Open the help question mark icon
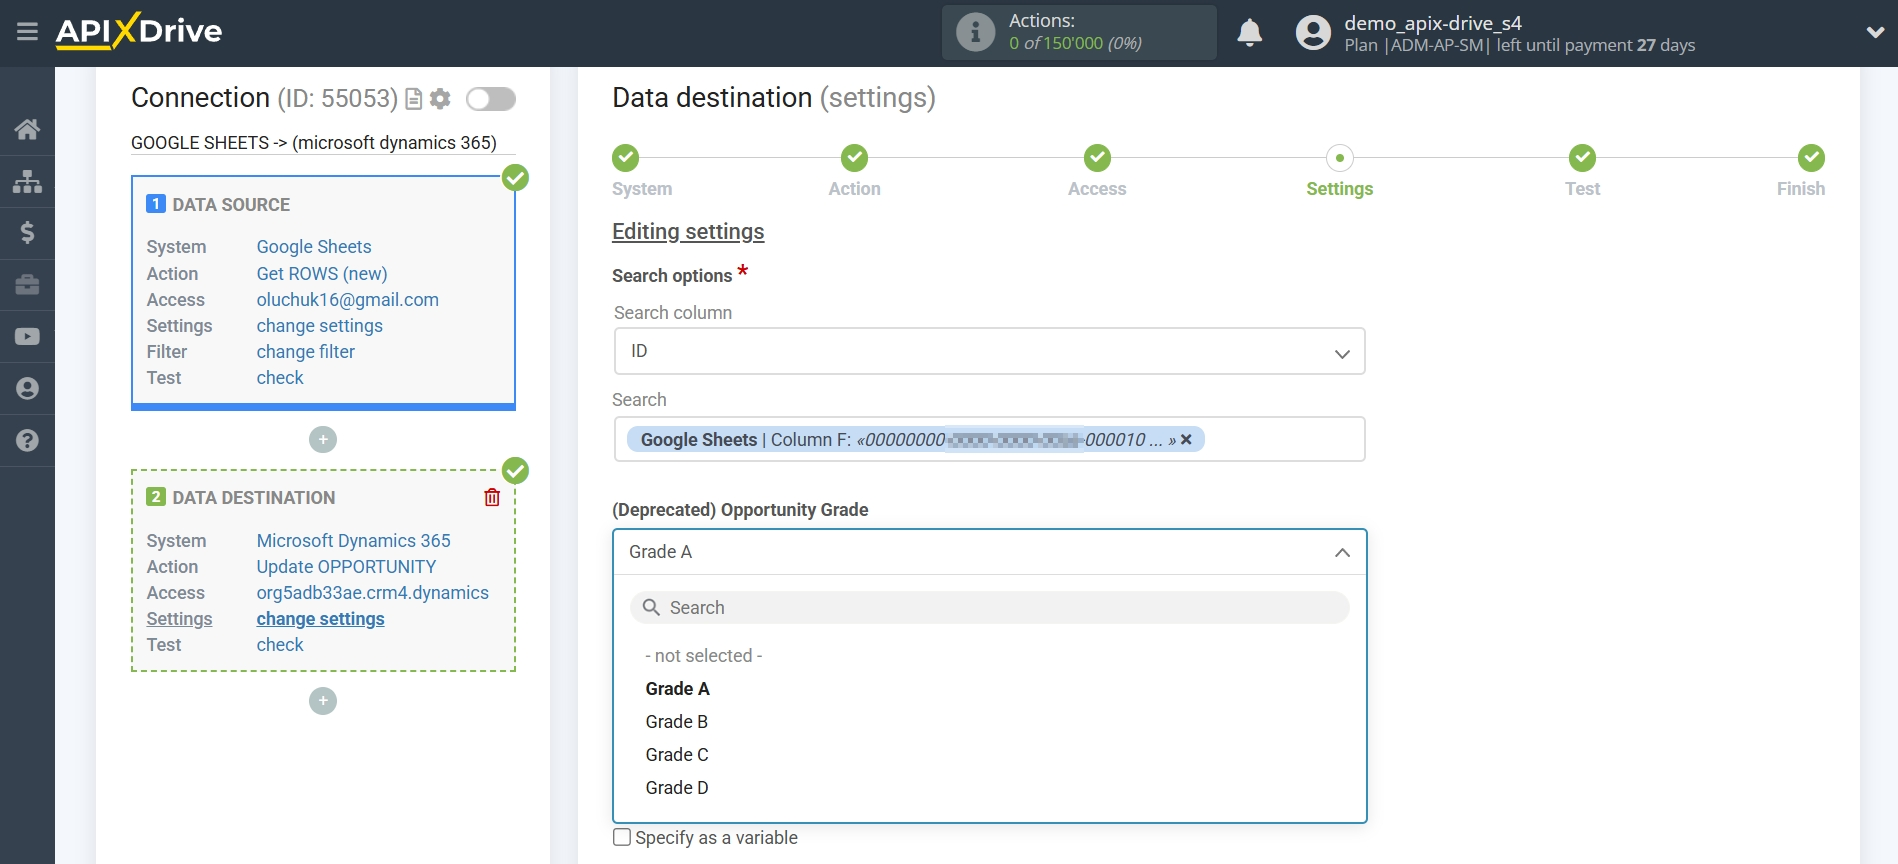The height and width of the screenshot is (864, 1898). coord(27,441)
